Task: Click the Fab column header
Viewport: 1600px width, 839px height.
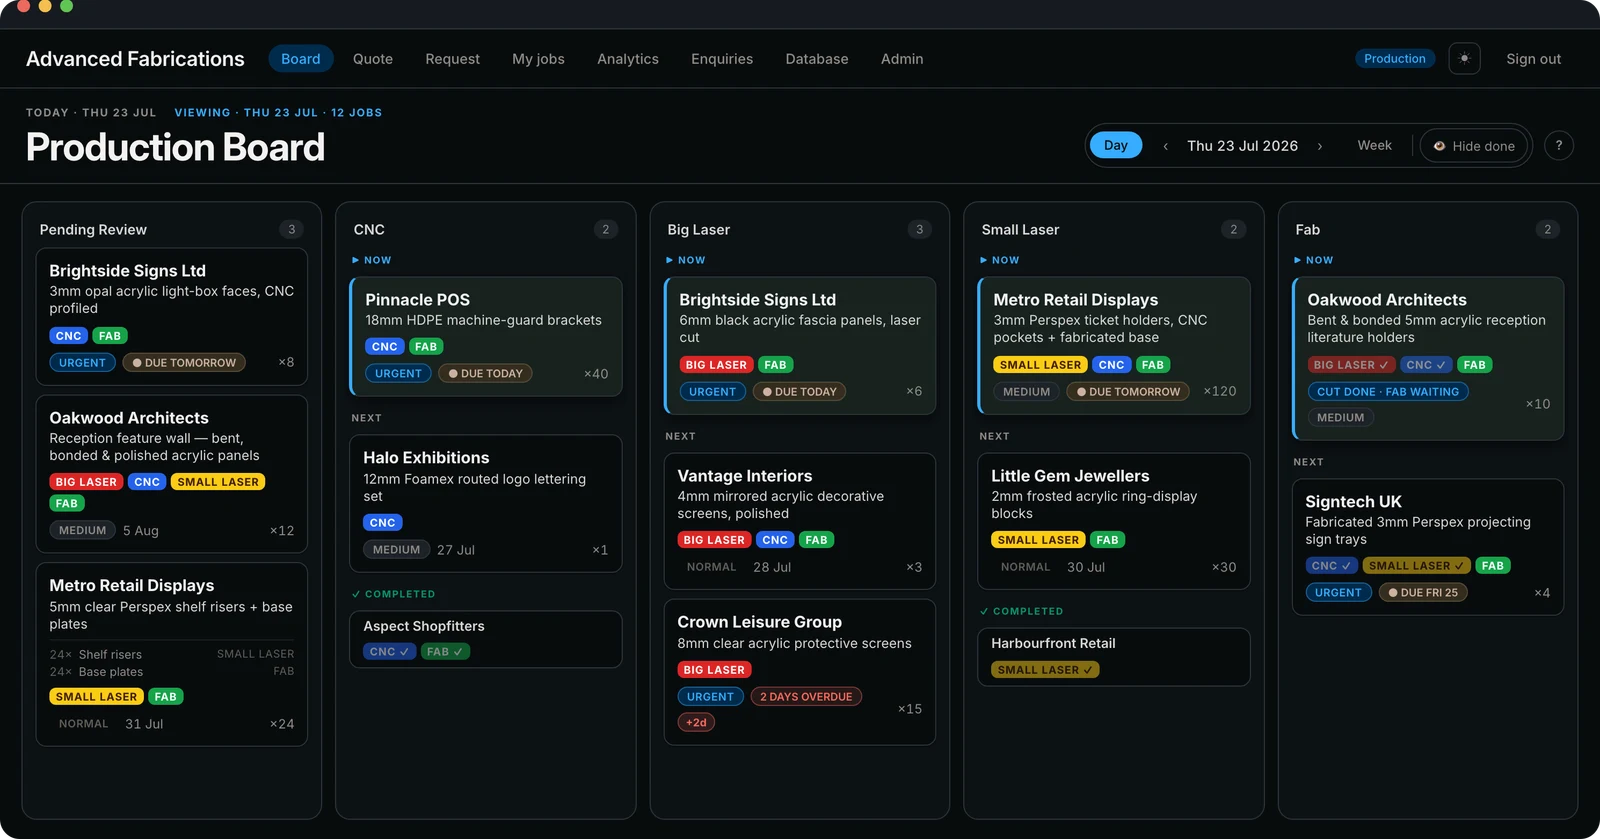Action: pos(1308,229)
